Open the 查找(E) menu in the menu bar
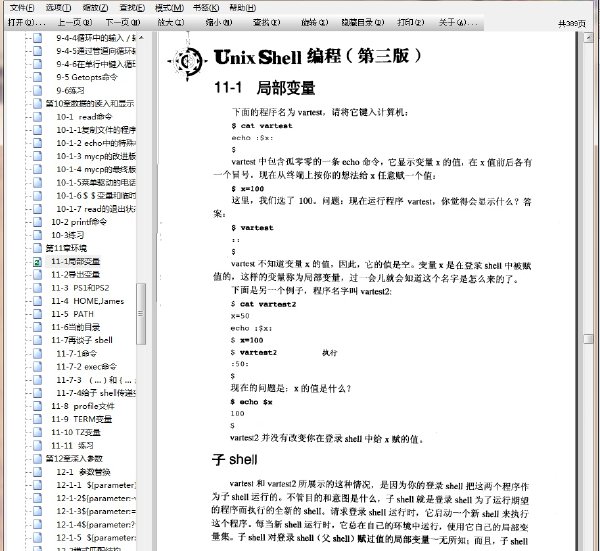Viewport: 600px width, 551px height. (132, 8)
